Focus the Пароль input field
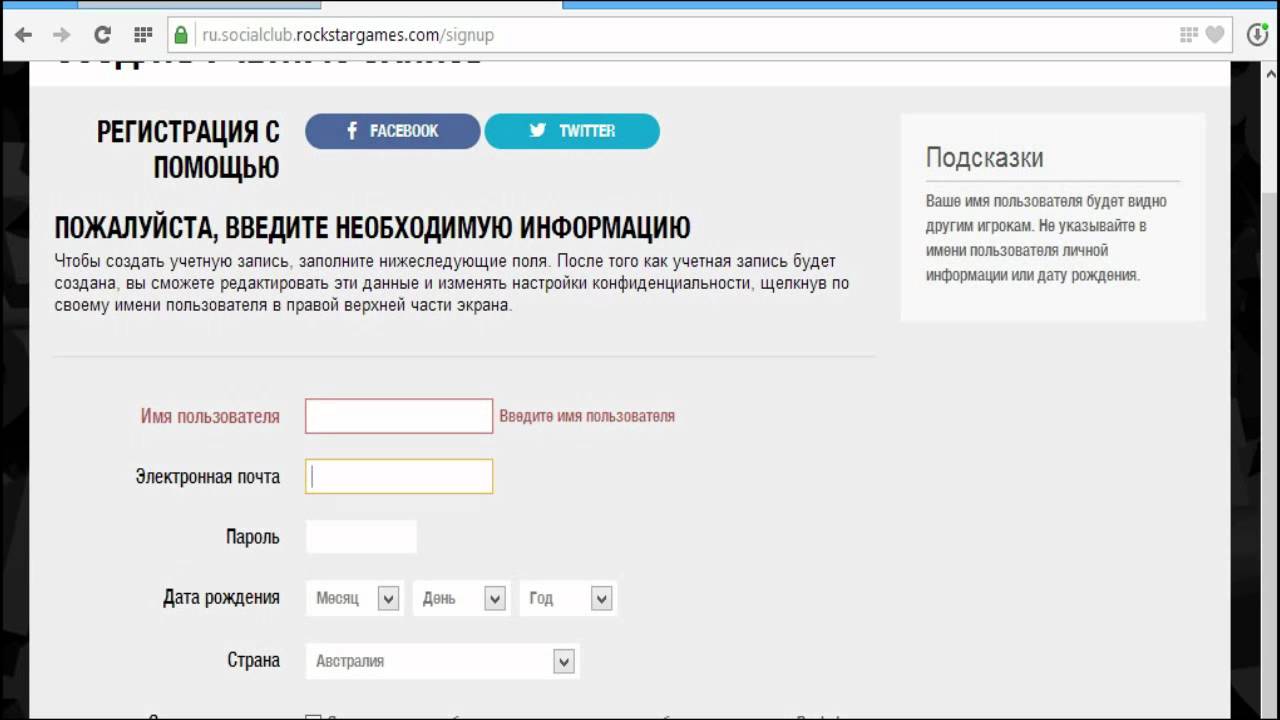Screen dimensions: 1280x720 click(x=361, y=537)
